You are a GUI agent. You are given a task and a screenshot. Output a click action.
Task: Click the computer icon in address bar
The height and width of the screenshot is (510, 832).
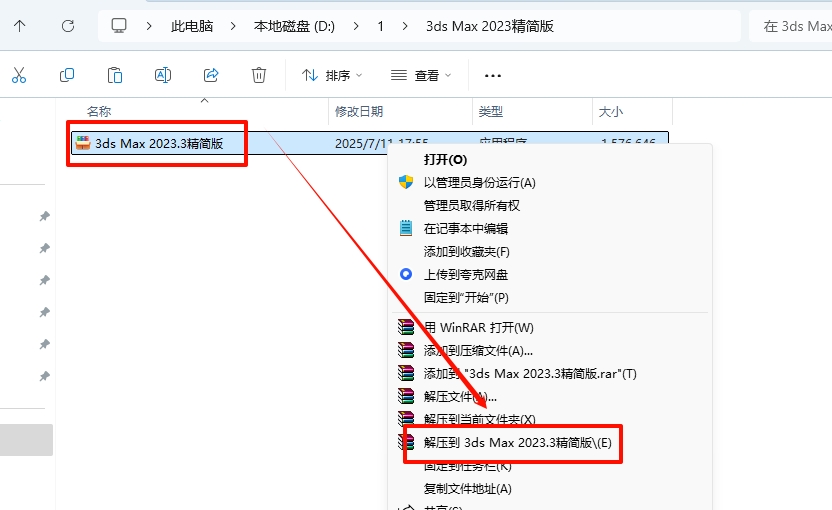[119, 26]
